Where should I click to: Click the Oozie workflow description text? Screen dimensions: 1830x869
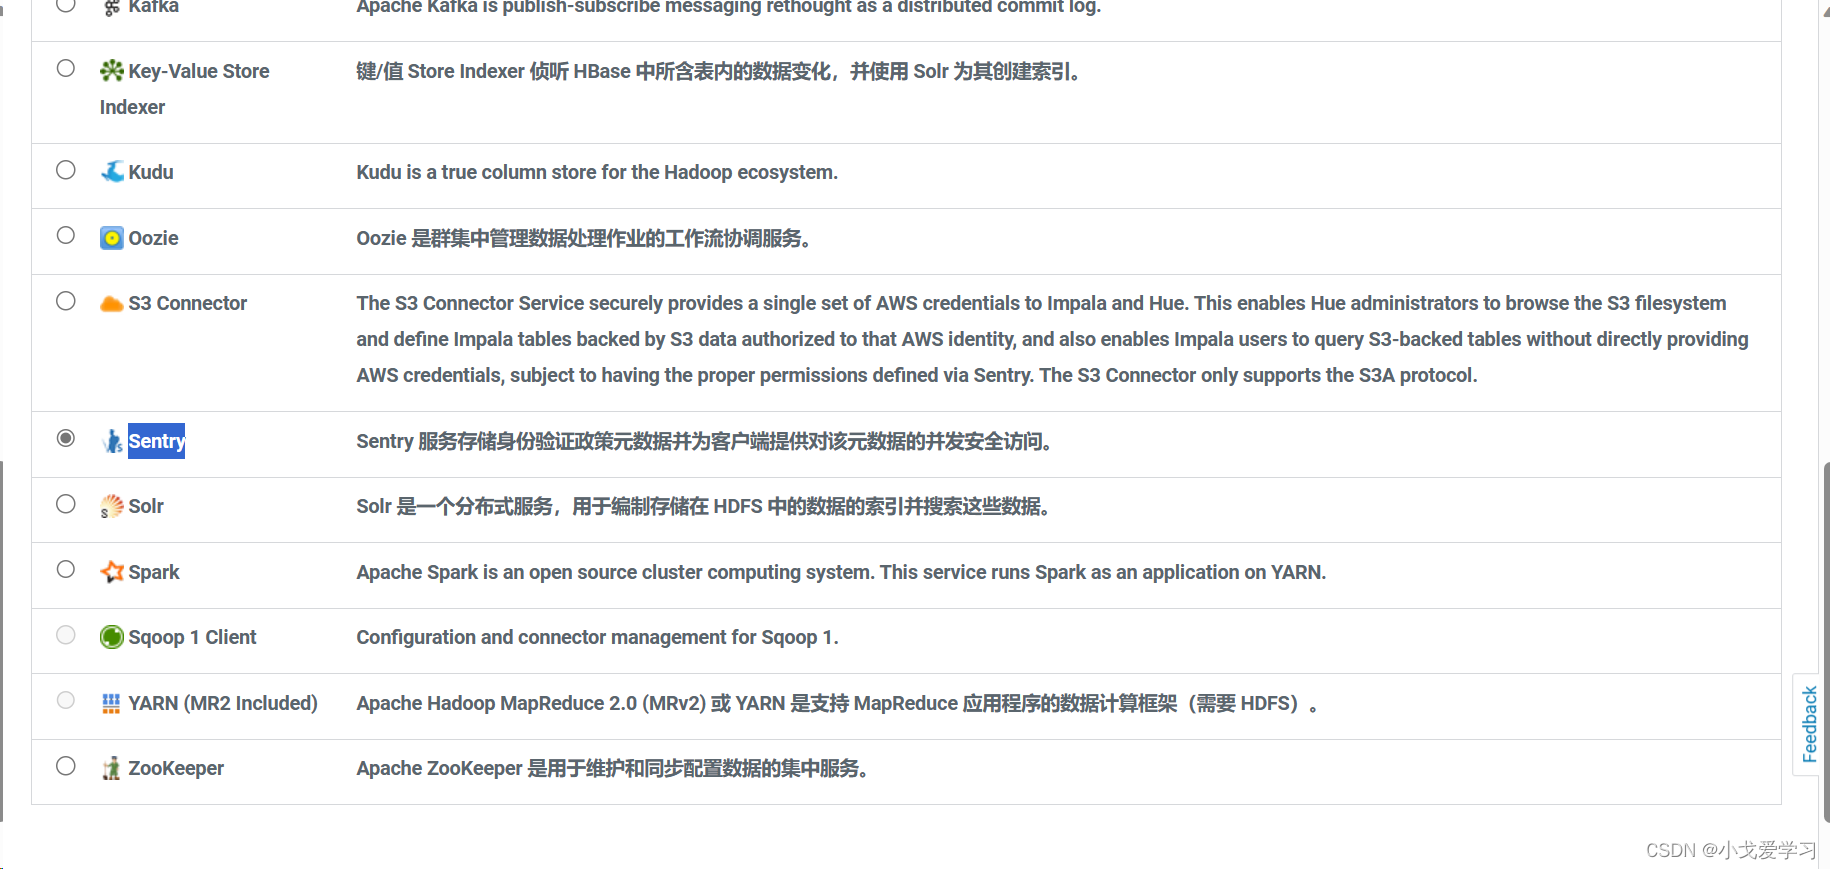(x=583, y=238)
